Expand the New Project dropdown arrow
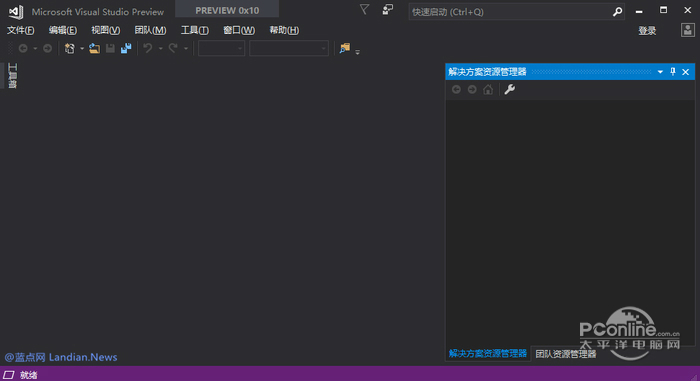Viewport: 700px width, 381px height. pyautogui.click(x=82, y=48)
